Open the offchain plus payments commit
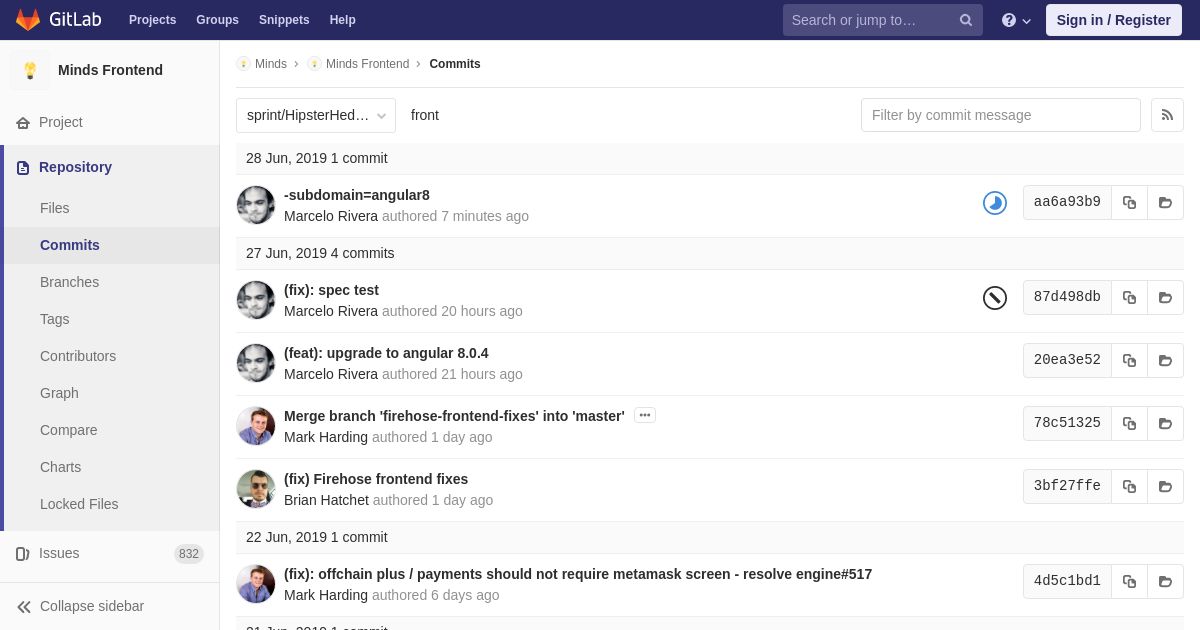The height and width of the screenshot is (630, 1200). click(x=578, y=574)
